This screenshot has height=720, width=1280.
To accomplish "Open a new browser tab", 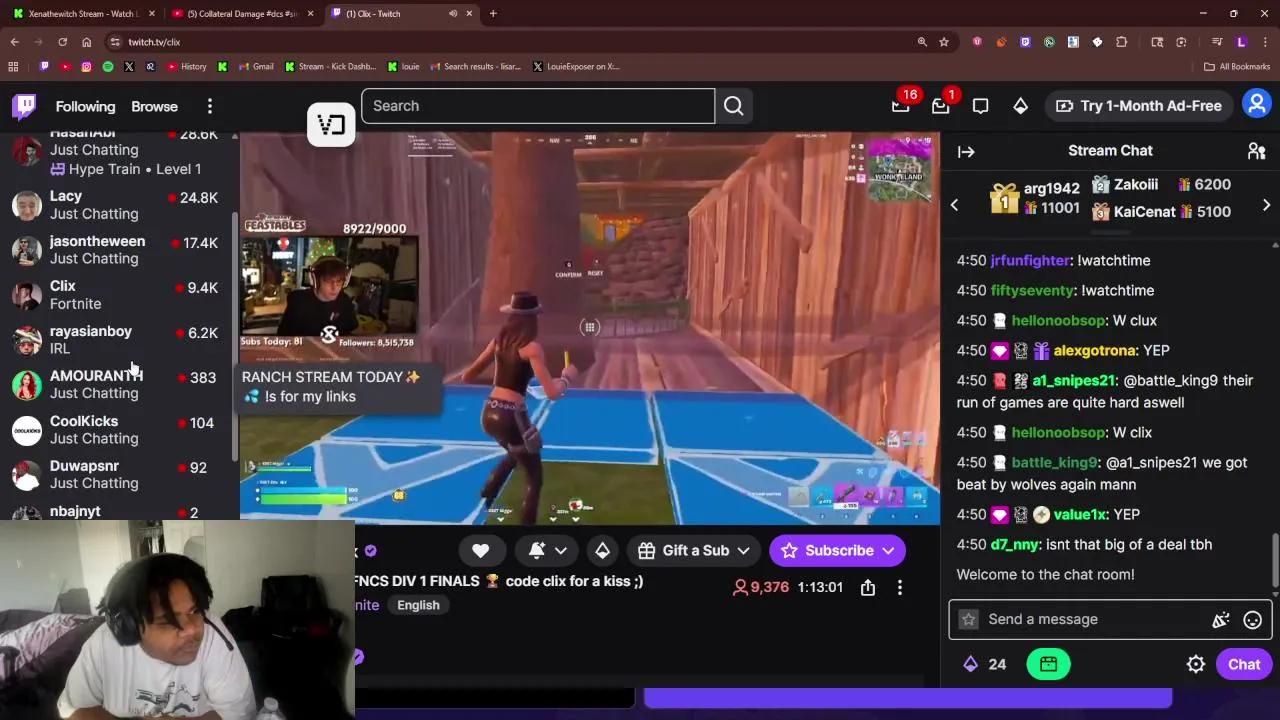I will pyautogui.click(x=493, y=14).
